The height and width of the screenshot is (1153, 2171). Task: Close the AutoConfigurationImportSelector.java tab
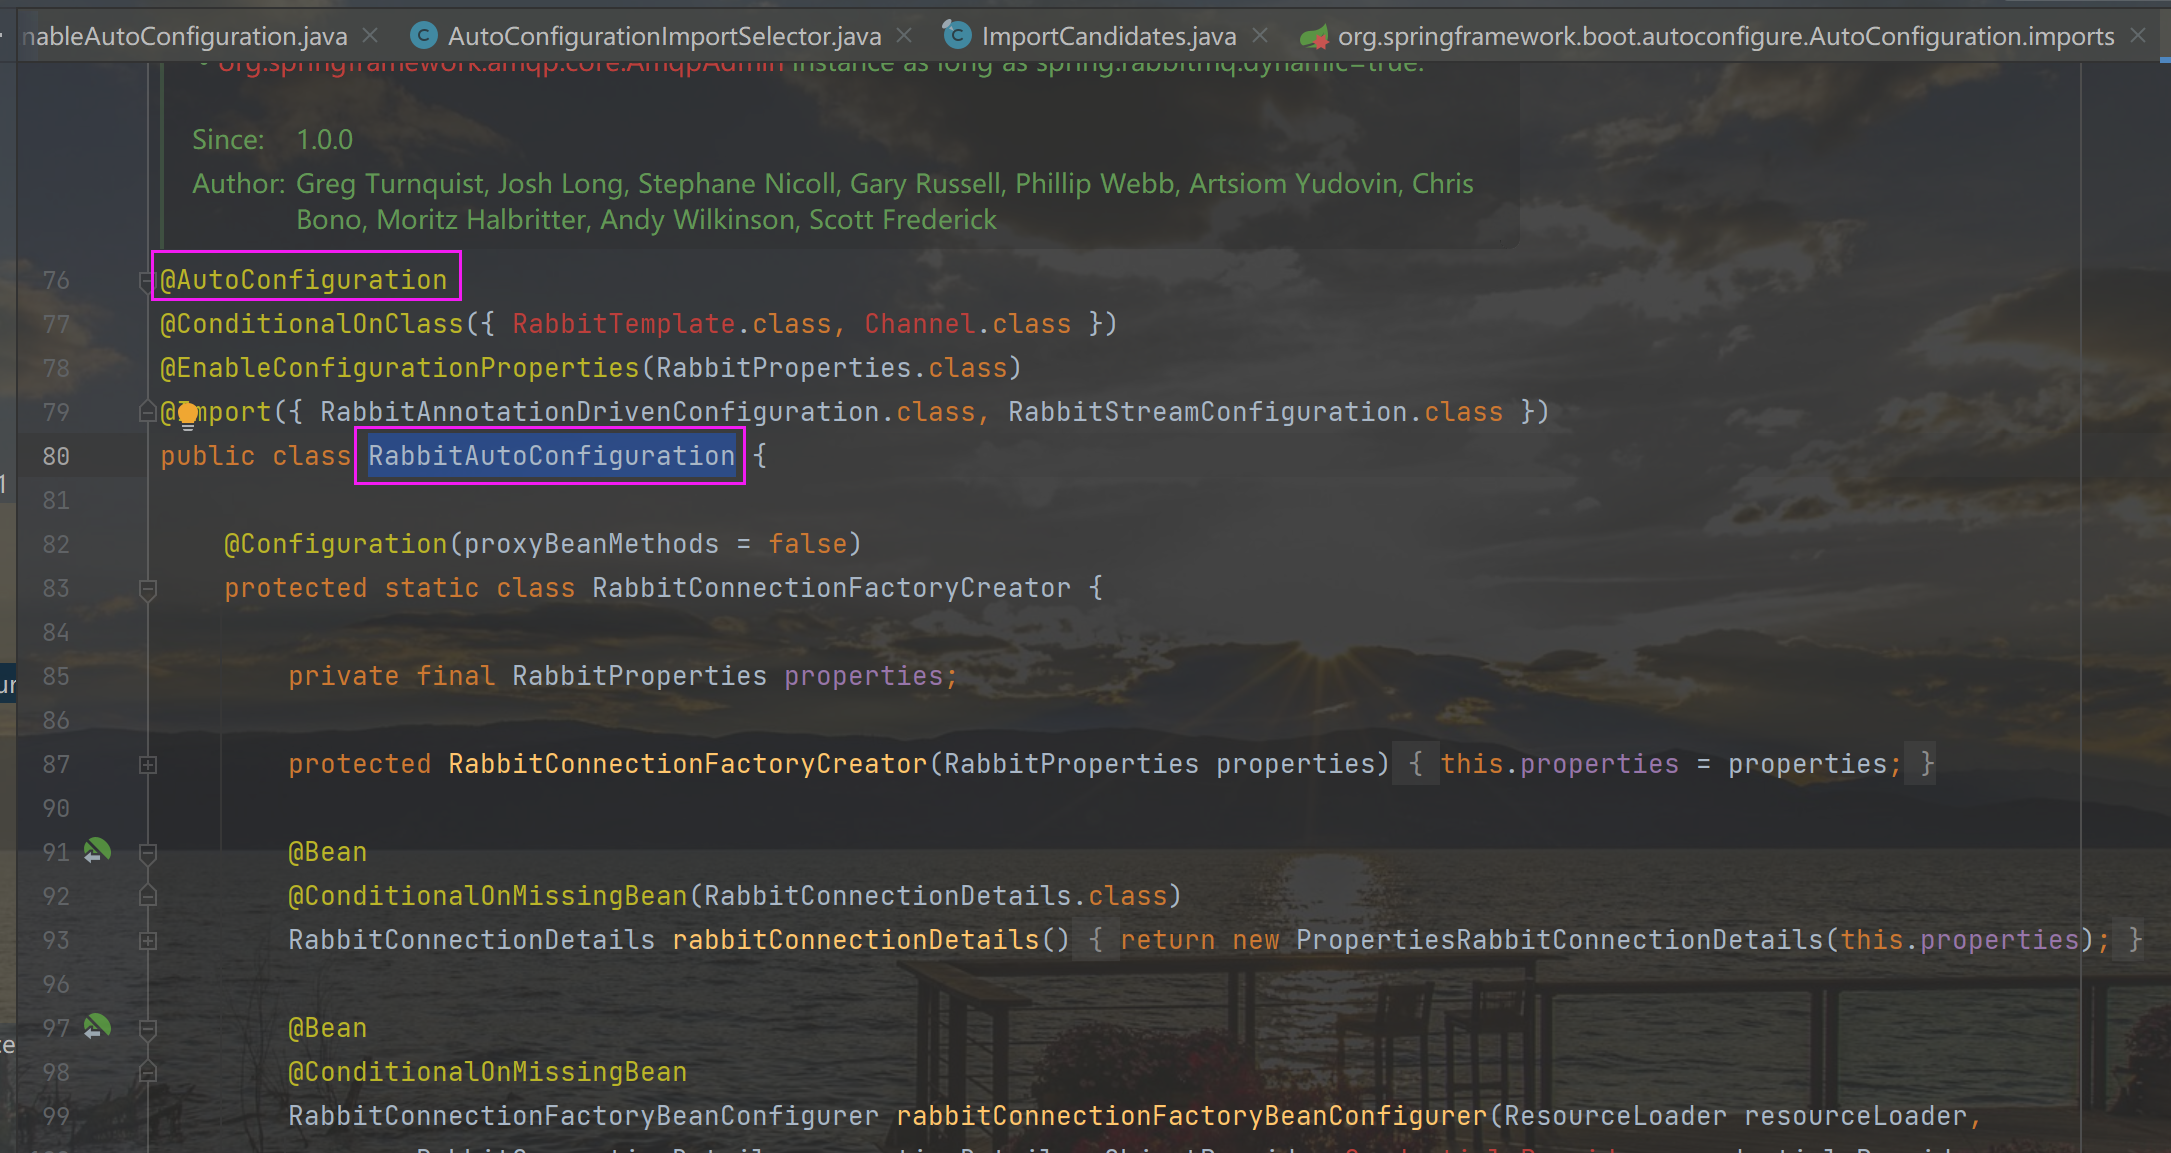point(904,35)
